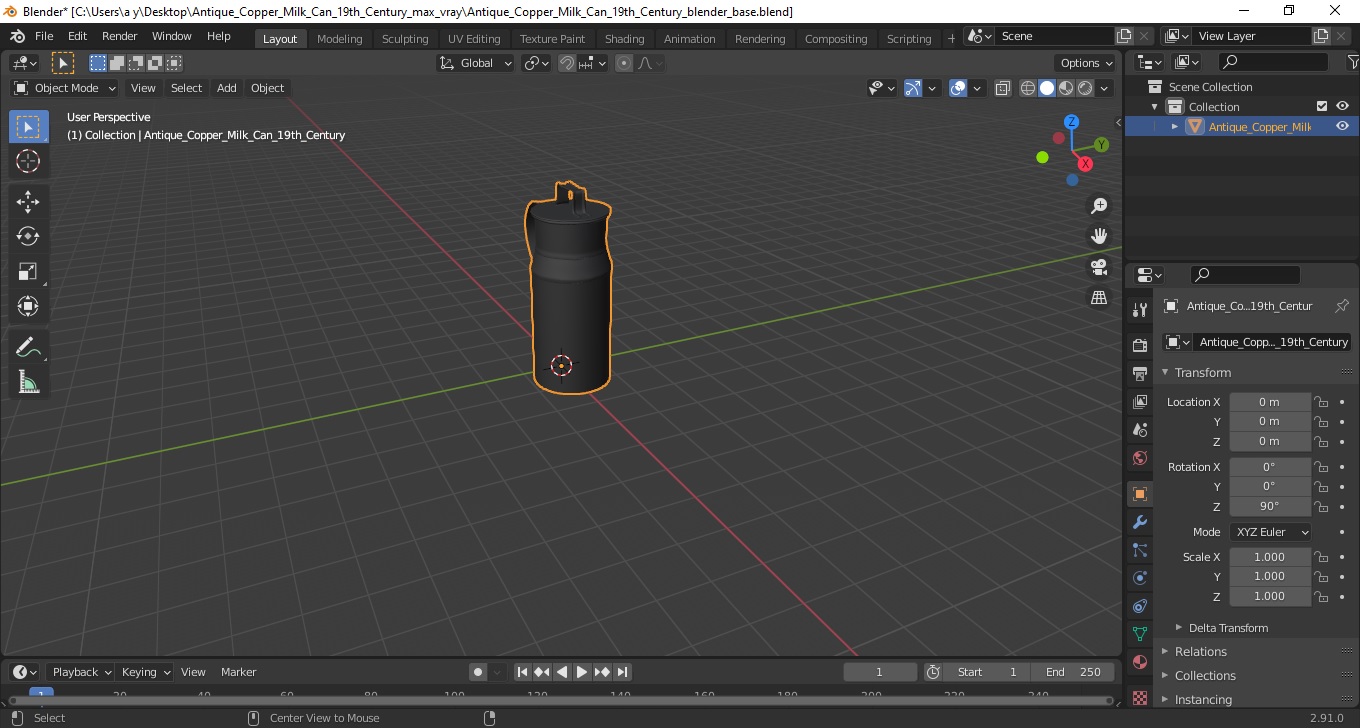Switch to the Modeling workspace tab
Viewport: 1360px width, 728px height.
pos(339,38)
